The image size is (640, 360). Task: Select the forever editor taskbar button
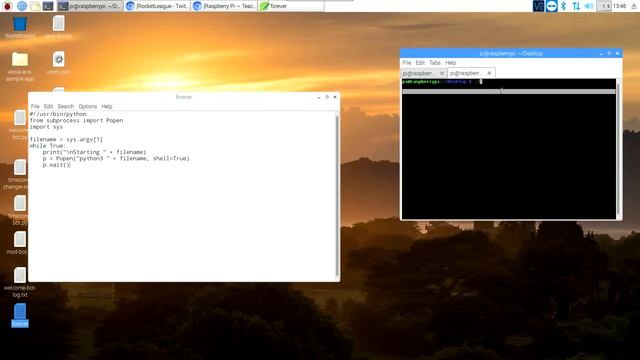291,6
